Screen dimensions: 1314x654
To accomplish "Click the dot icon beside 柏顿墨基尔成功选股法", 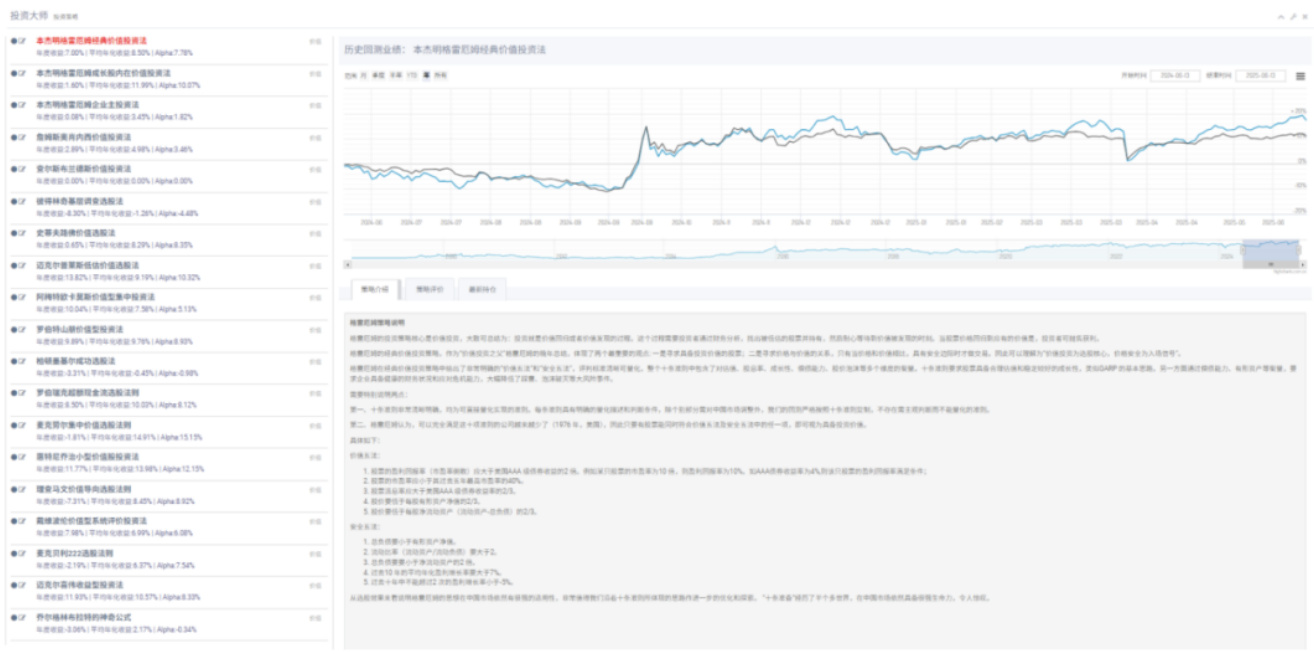I will [x=13, y=361].
